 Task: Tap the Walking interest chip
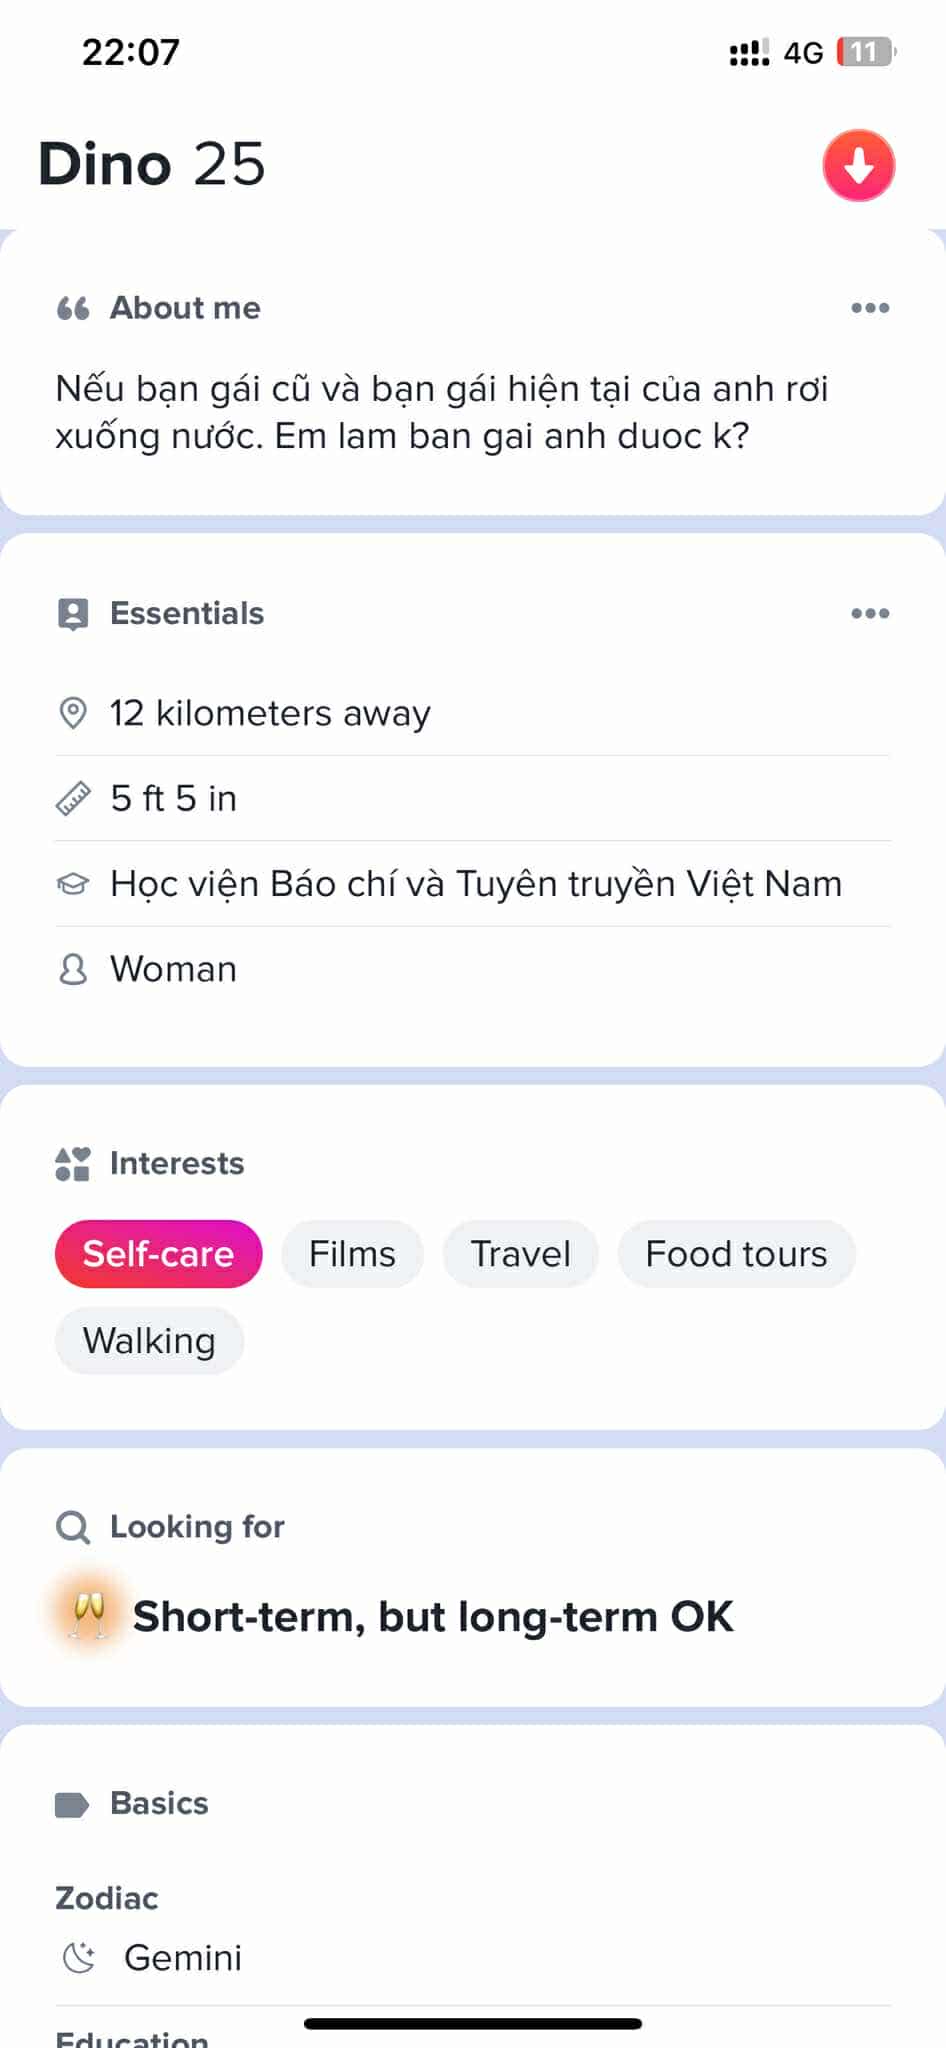[x=149, y=1341]
